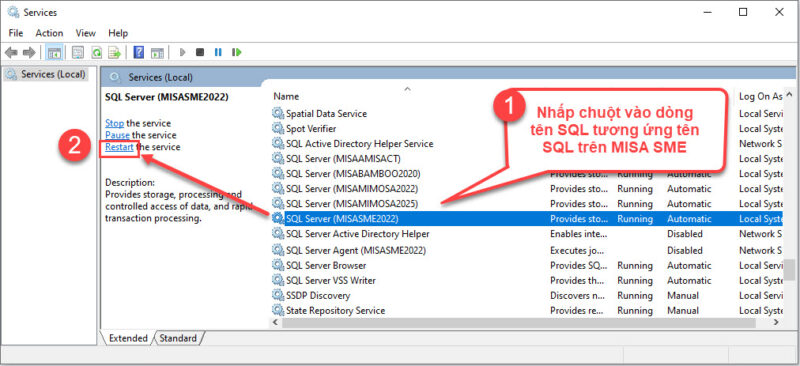This screenshot has width=800, height=366.
Task: Open the blue Help question-mark toolbar icon
Action: 138,52
